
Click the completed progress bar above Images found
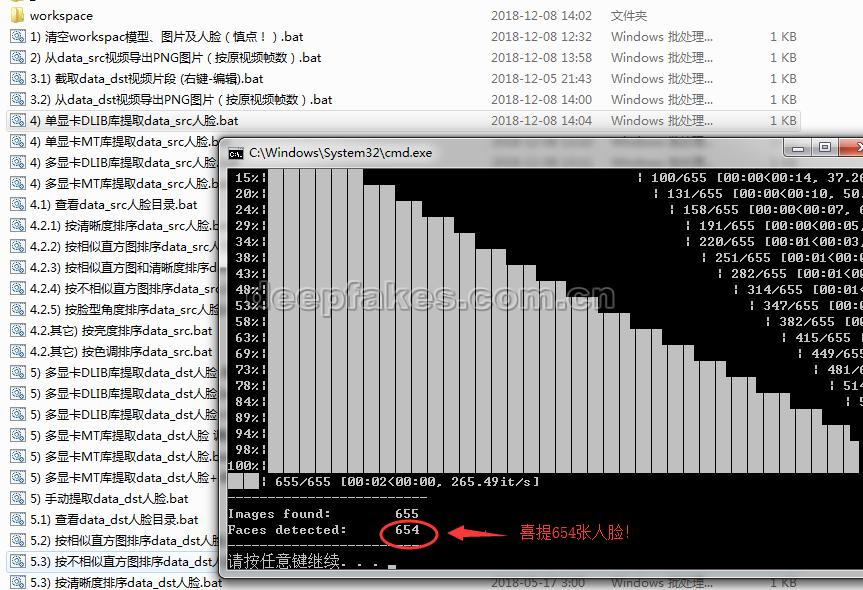(x=243, y=482)
